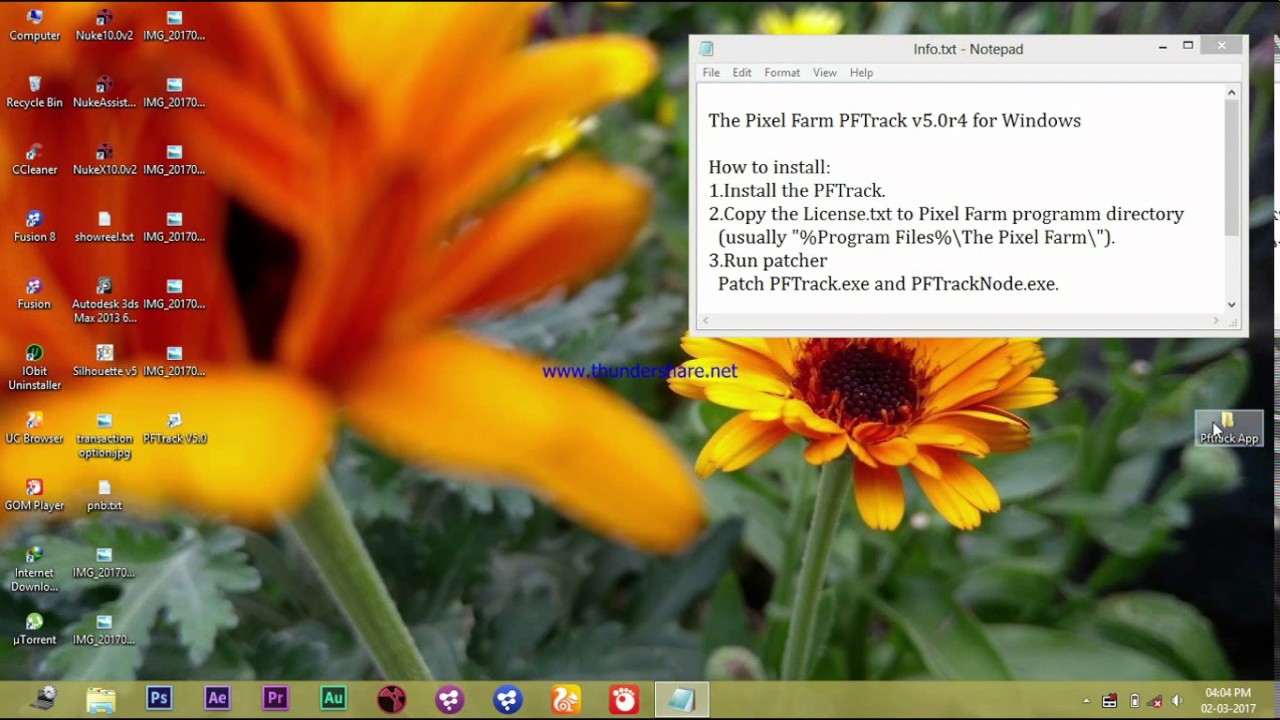This screenshot has width=1280, height=720.
Task: Click the 'Patch PFTrack.exe' text line
Action: pos(888,284)
